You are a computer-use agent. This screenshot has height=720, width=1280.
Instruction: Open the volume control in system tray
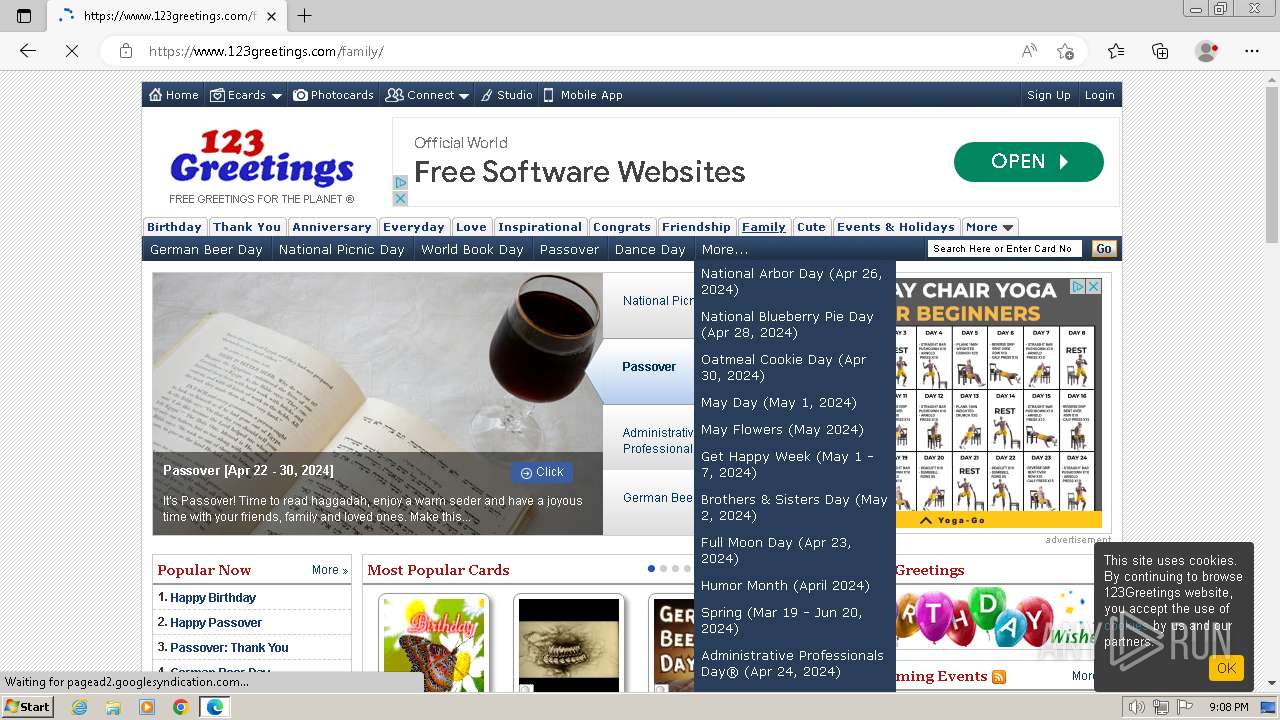[1137, 707]
